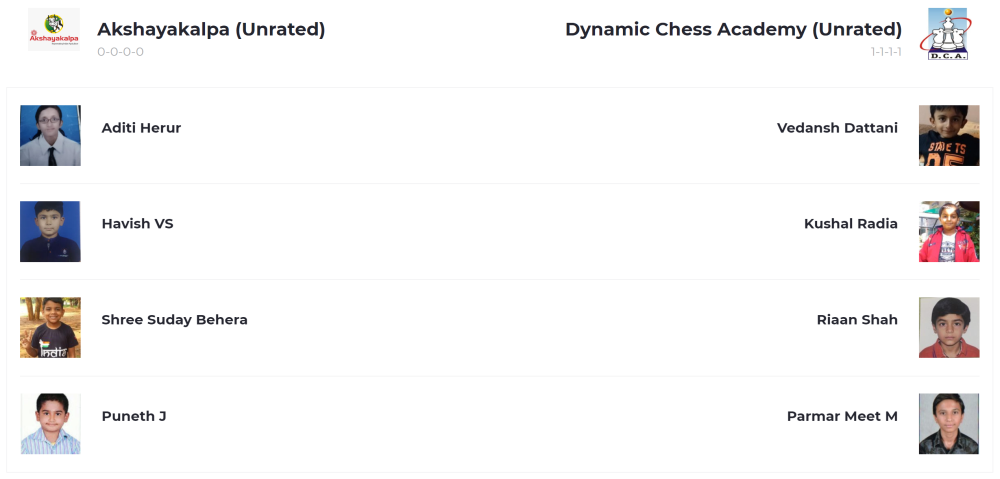The image size is (1000, 479).
Task: Click the name Kushal Radia
Action: [850, 224]
